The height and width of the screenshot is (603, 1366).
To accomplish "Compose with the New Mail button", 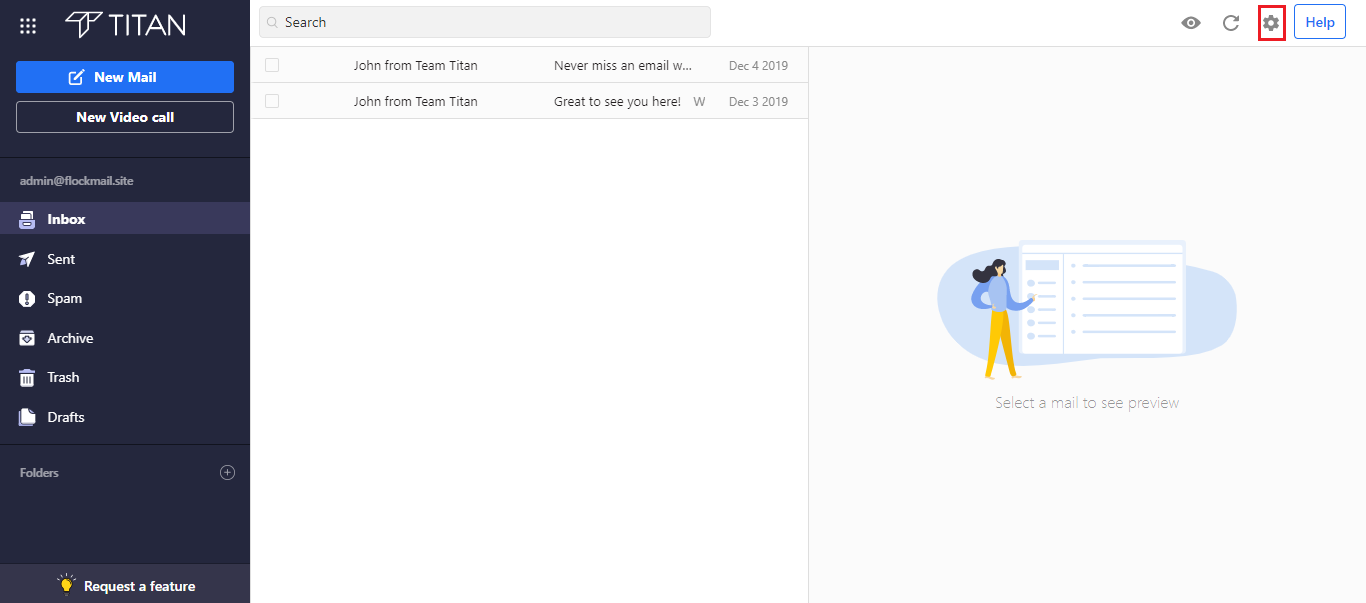I will (x=125, y=77).
